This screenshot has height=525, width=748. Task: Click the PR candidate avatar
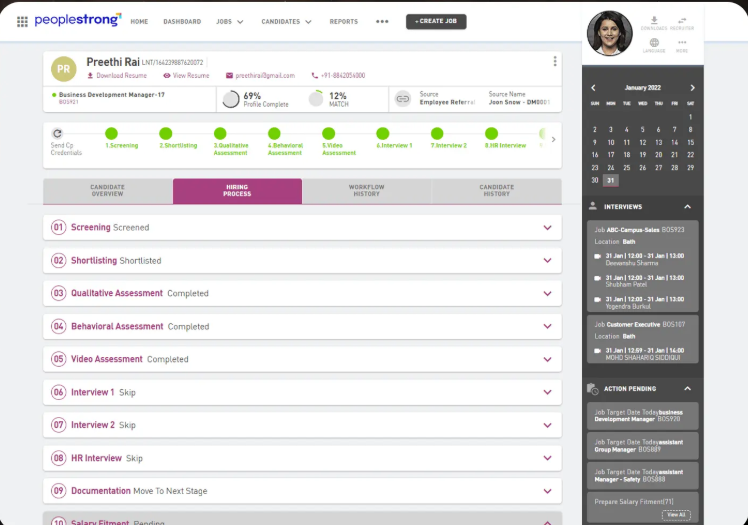[x=63, y=69]
